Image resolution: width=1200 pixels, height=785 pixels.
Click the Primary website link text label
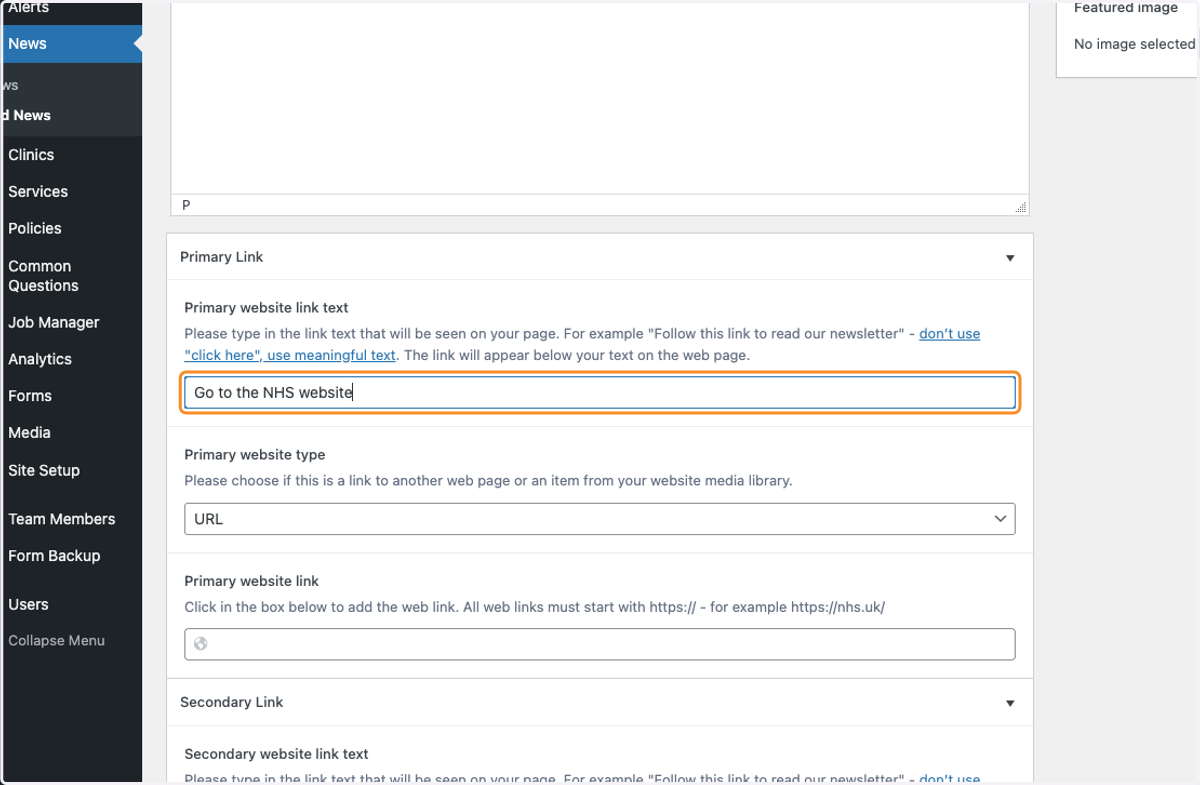click(x=267, y=308)
